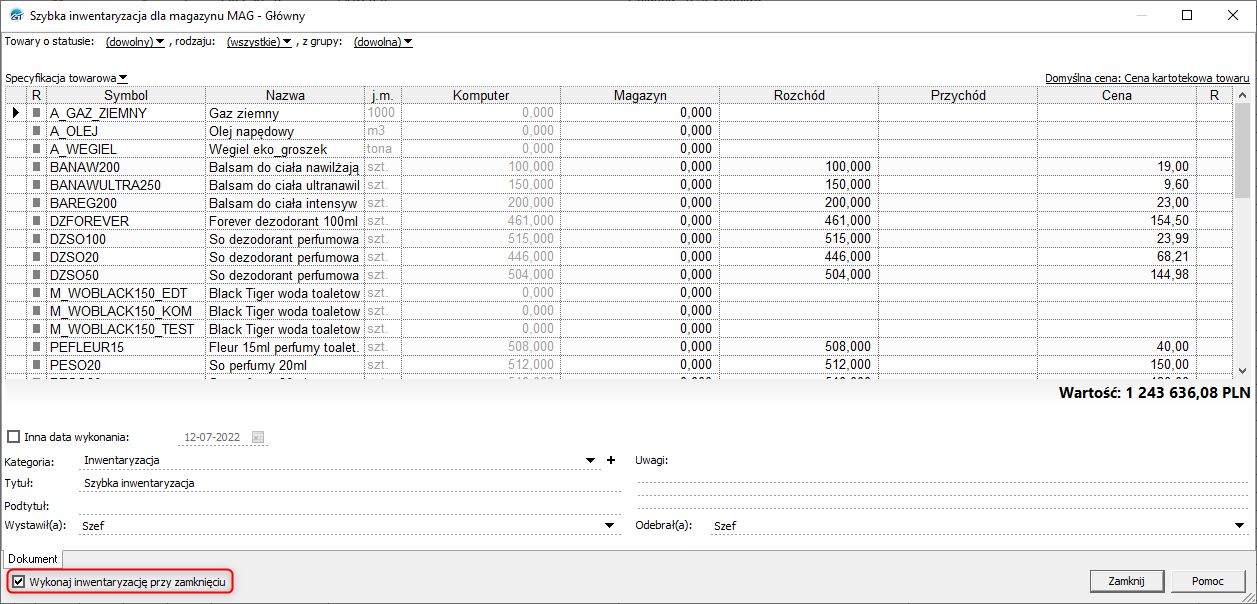Open the Wystawił(a) dropdown
Viewport: 1257px width, 604px height.
(x=609, y=526)
